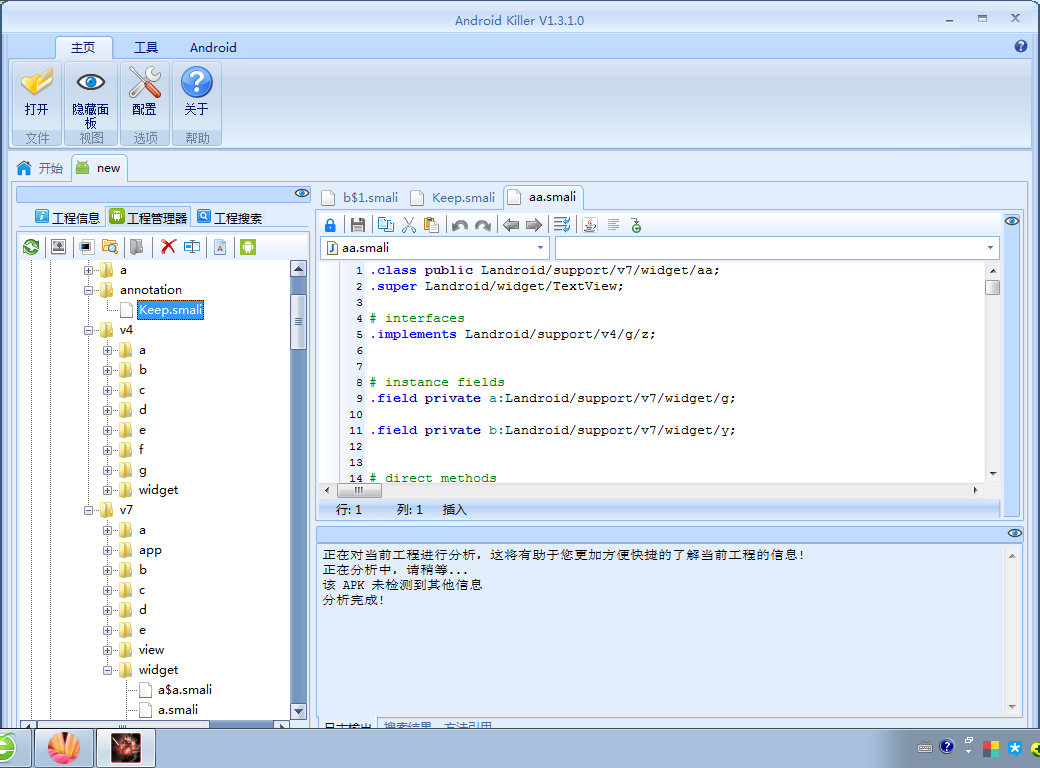Toggle the eye icon on log output panel

click(x=1014, y=534)
